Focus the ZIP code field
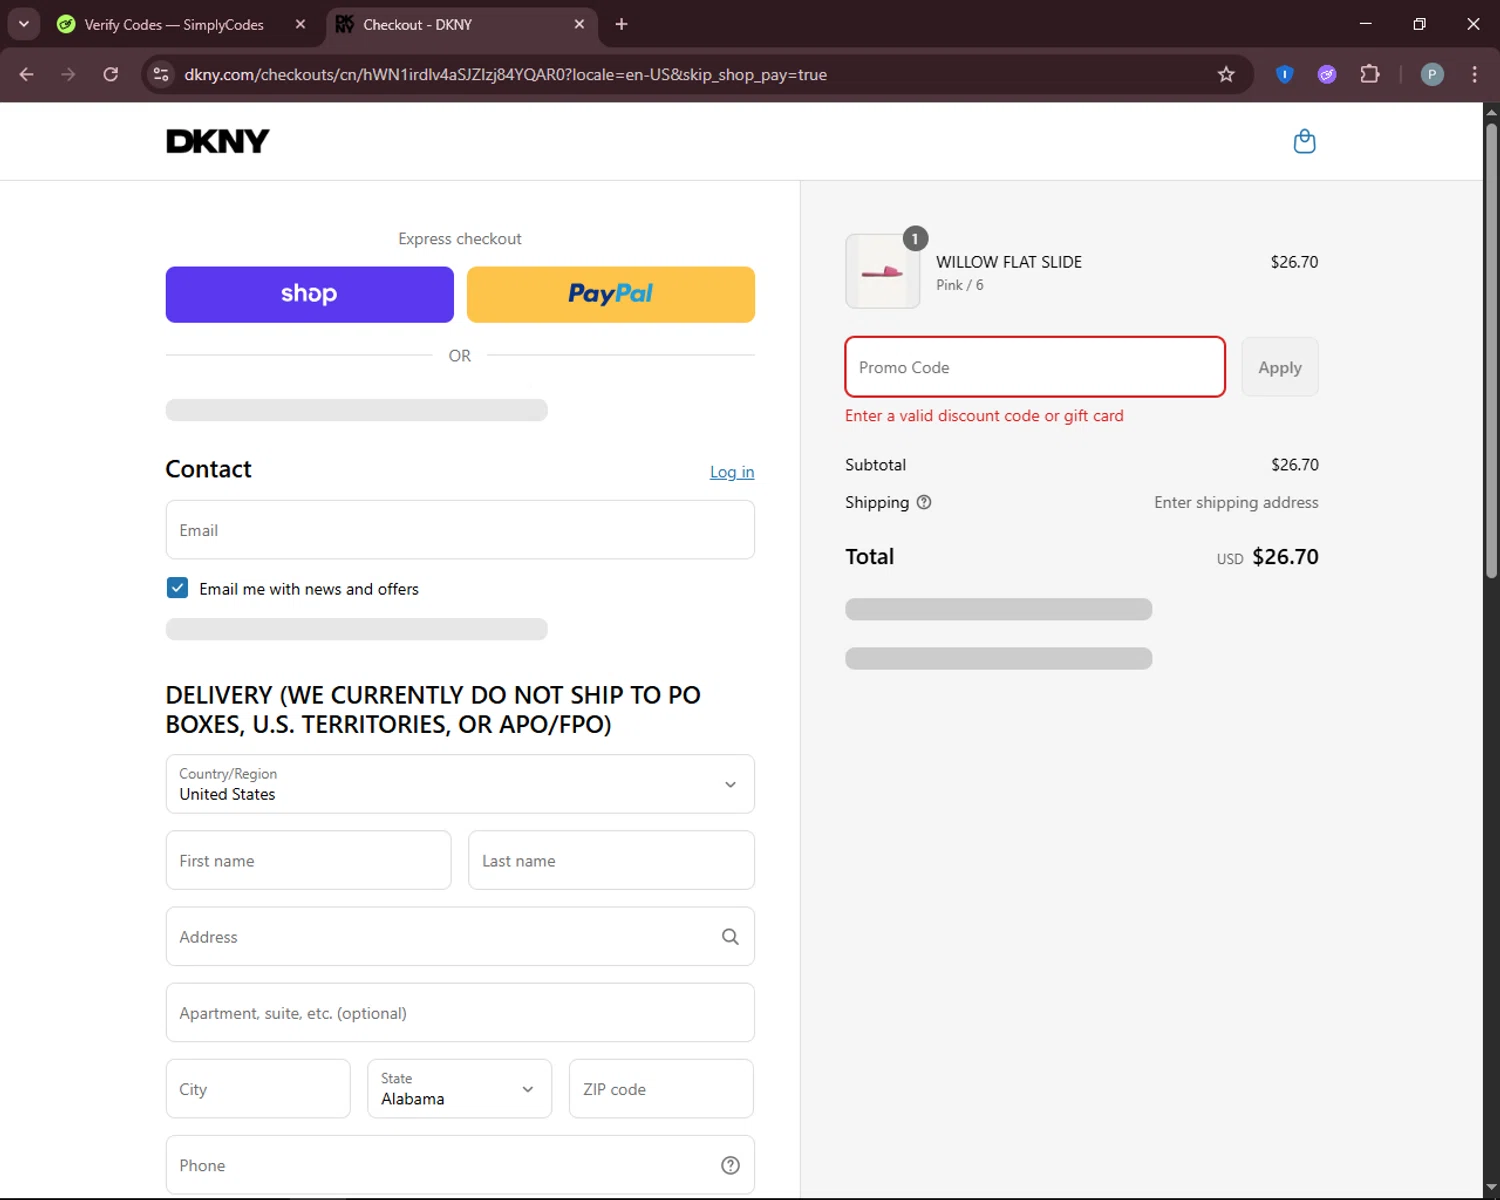Screen dimensions: 1500x1200 [x=661, y=1089]
